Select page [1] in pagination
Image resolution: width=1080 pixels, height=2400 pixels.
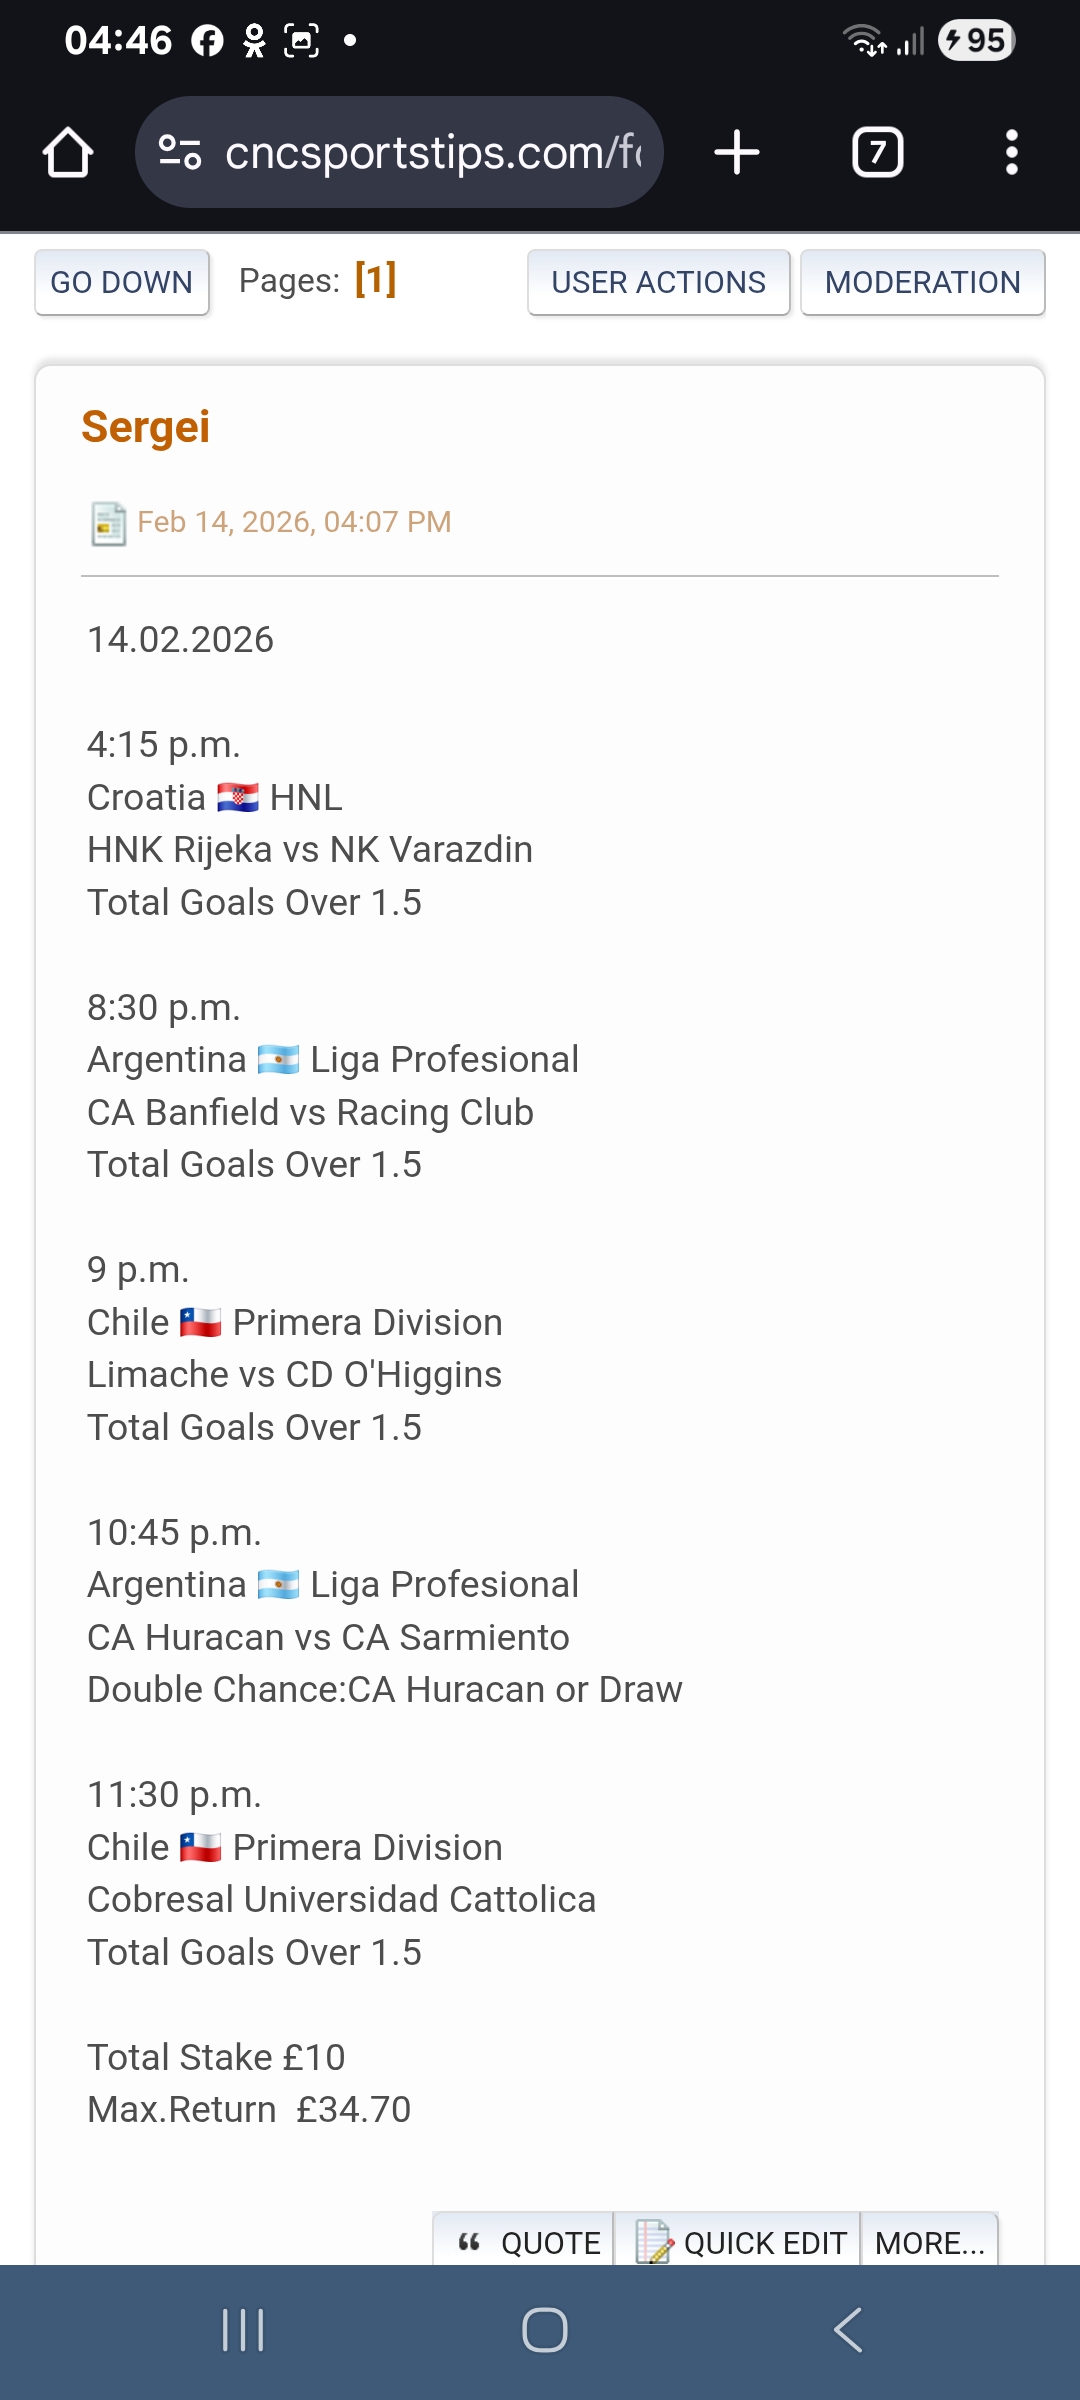coord(376,279)
